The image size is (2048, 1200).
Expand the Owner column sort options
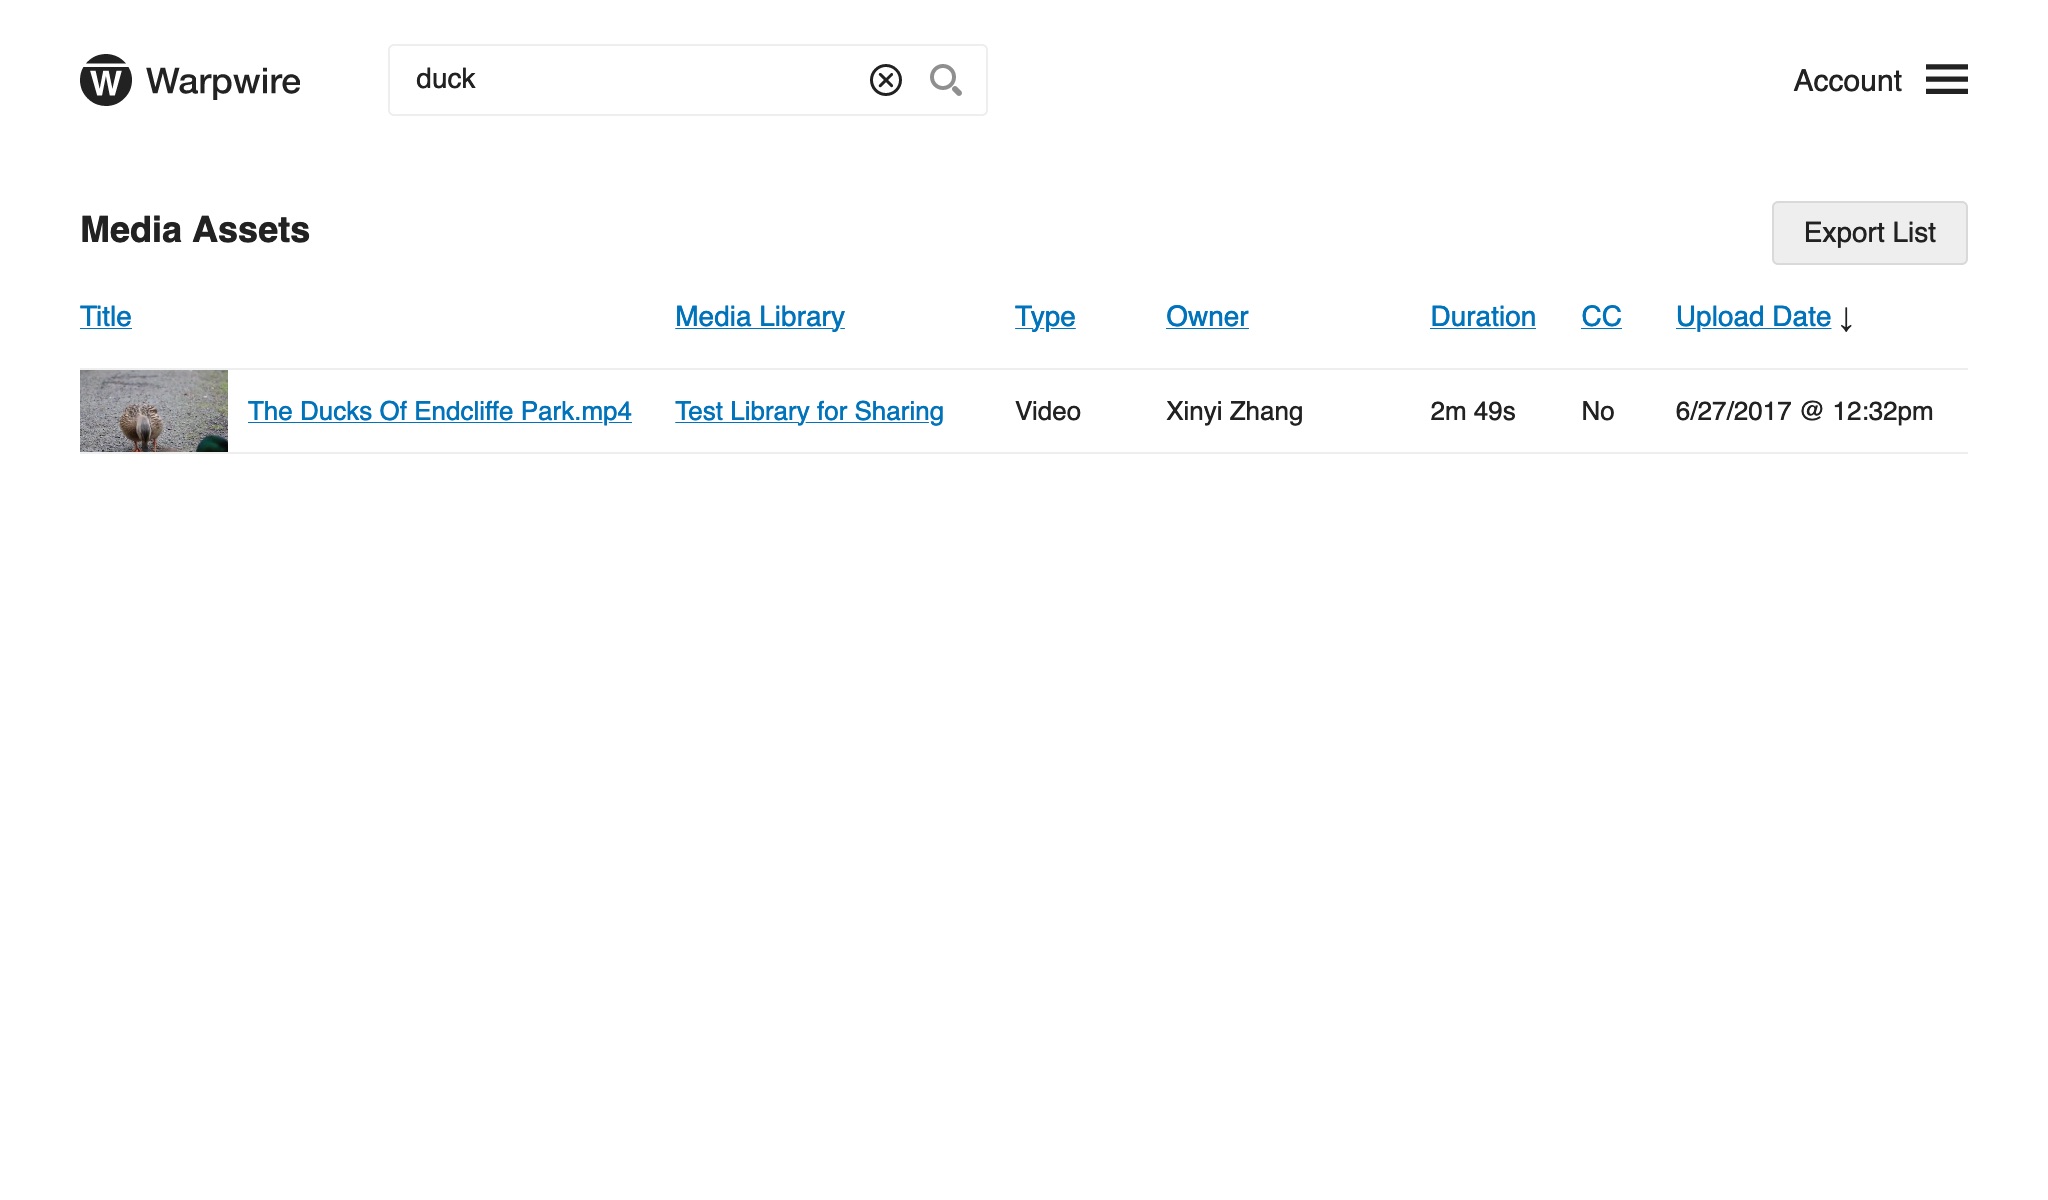[1207, 316]
